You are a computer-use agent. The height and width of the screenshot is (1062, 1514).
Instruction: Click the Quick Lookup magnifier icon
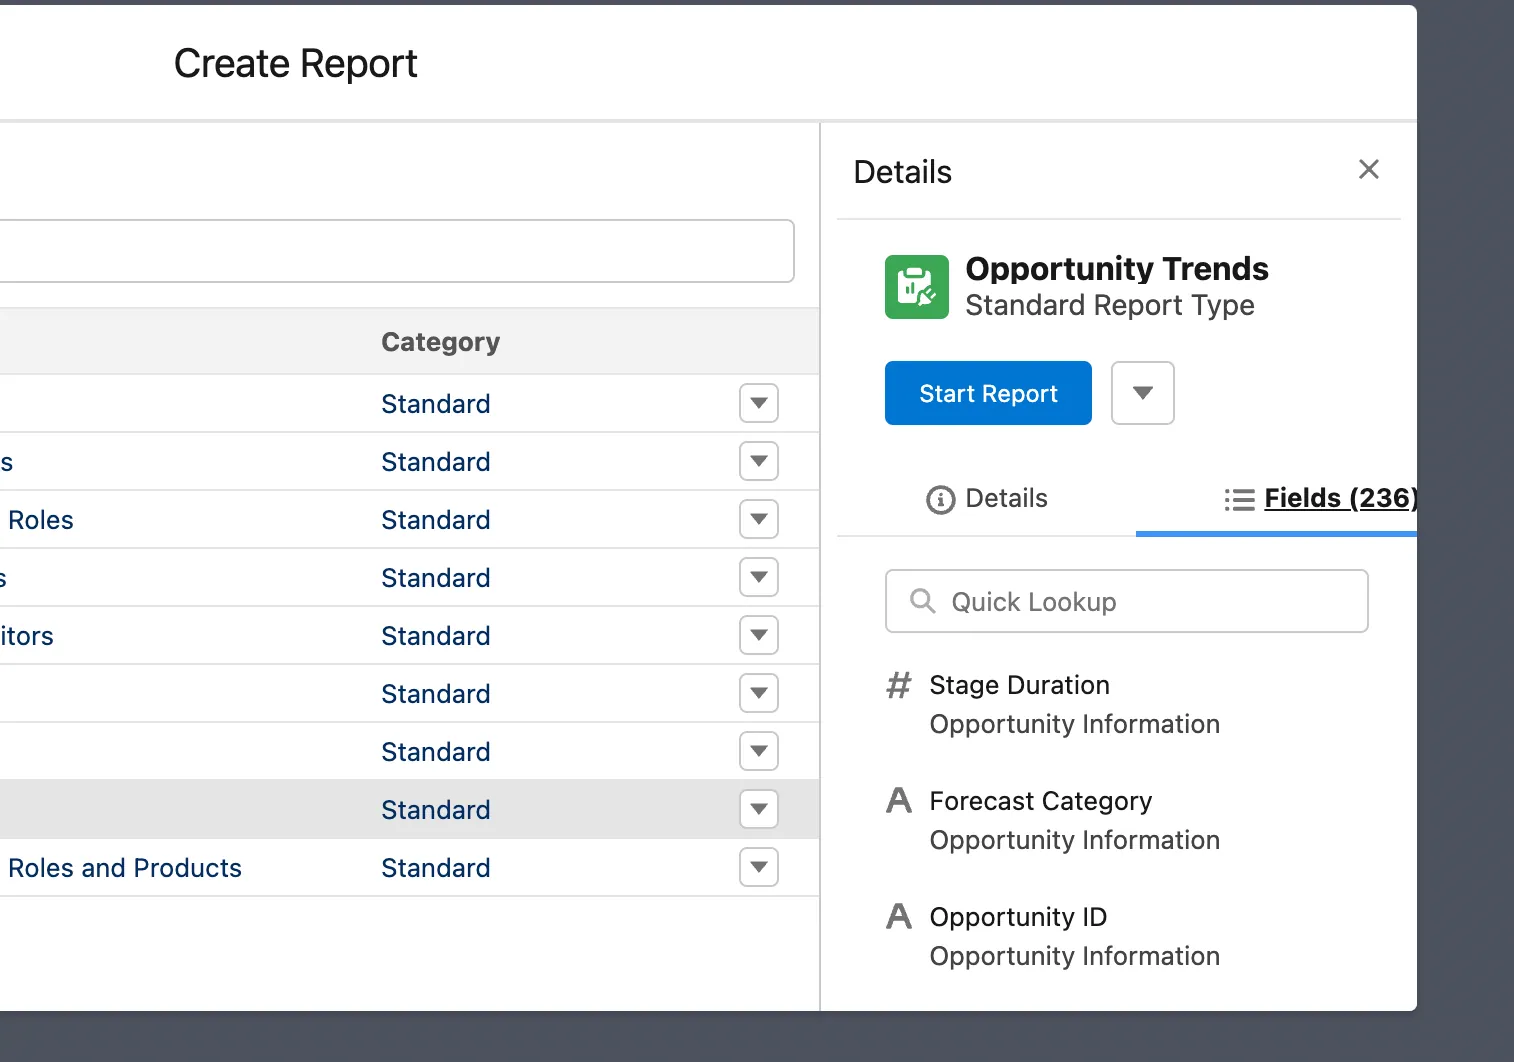point(922,601)
